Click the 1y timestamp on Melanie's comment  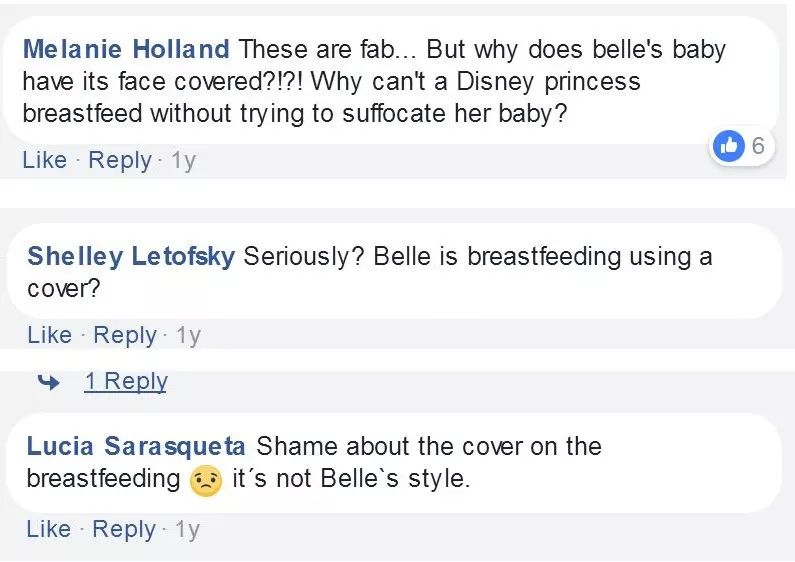pyautogui.click(x=183, y=160)
